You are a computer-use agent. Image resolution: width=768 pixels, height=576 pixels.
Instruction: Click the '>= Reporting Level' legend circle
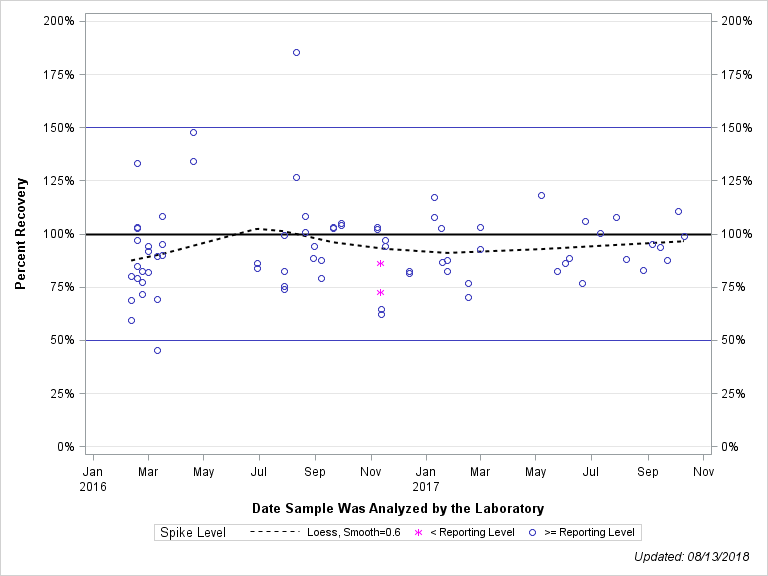(x=532, y=532)
